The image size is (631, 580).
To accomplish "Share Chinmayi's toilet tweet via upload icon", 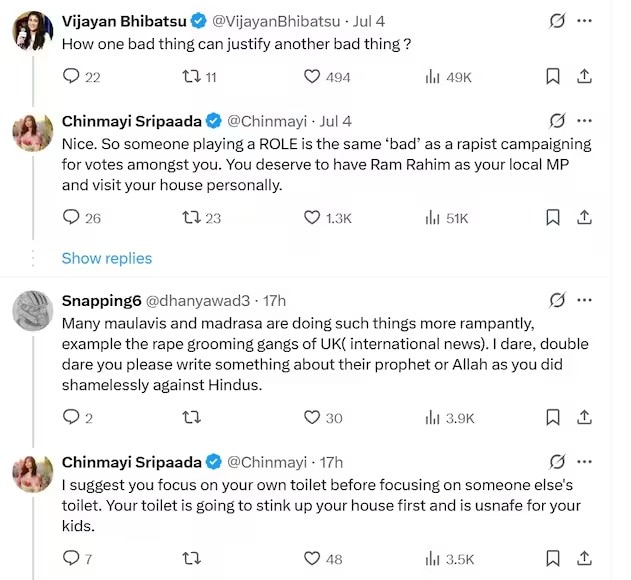I will click(x=584, y=558).
